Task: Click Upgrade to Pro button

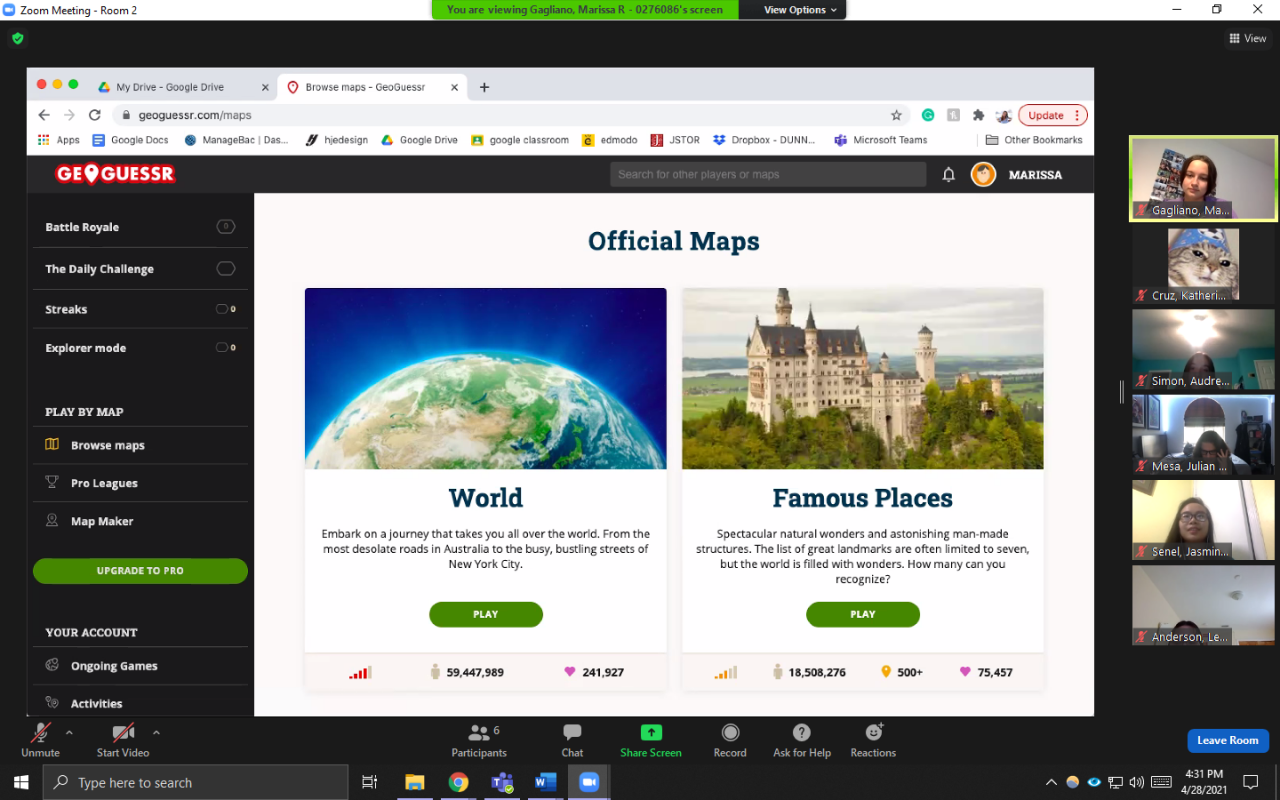Action: (140, 571)
